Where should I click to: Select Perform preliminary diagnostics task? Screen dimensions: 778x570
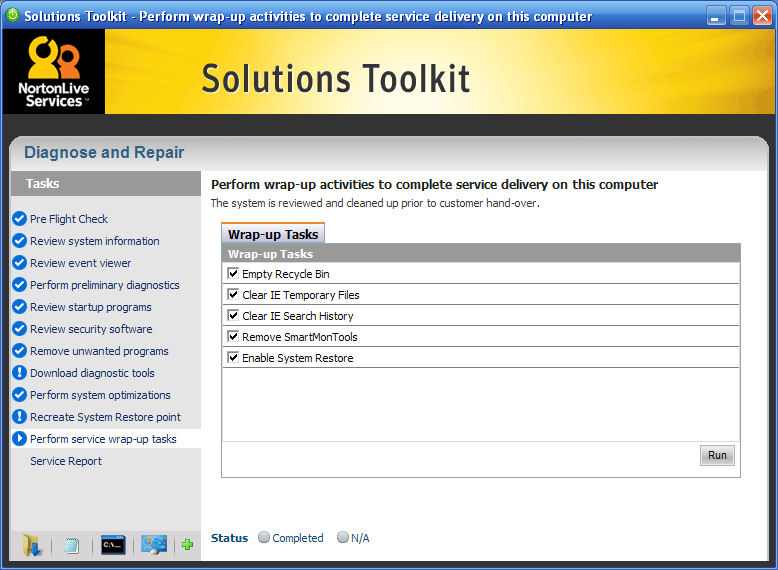coord(105,285)
